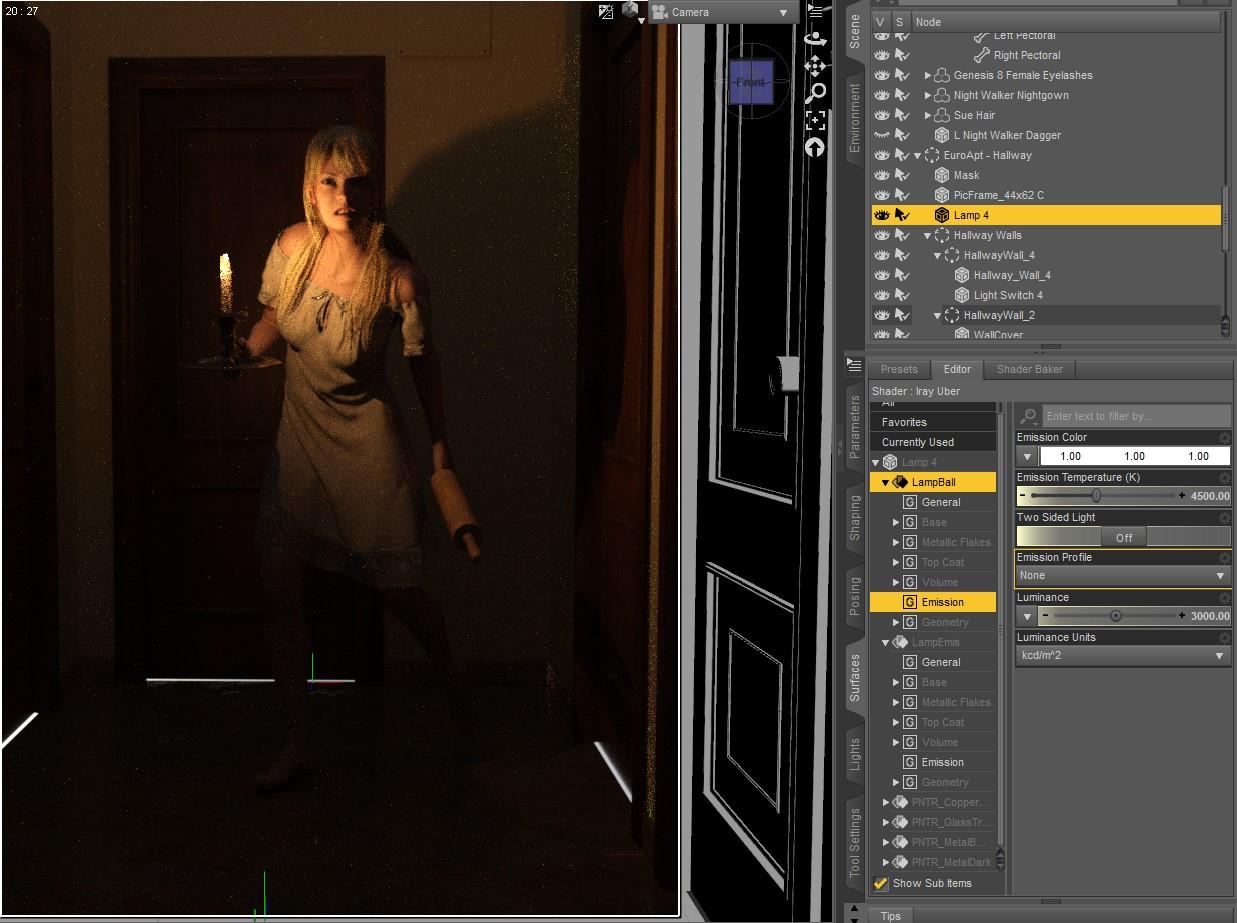Viewport: 1237px width, 923px height.
Task: Click the zoom magnifier viewport icon
Action: pyautogui.click(x=815, y=93)
